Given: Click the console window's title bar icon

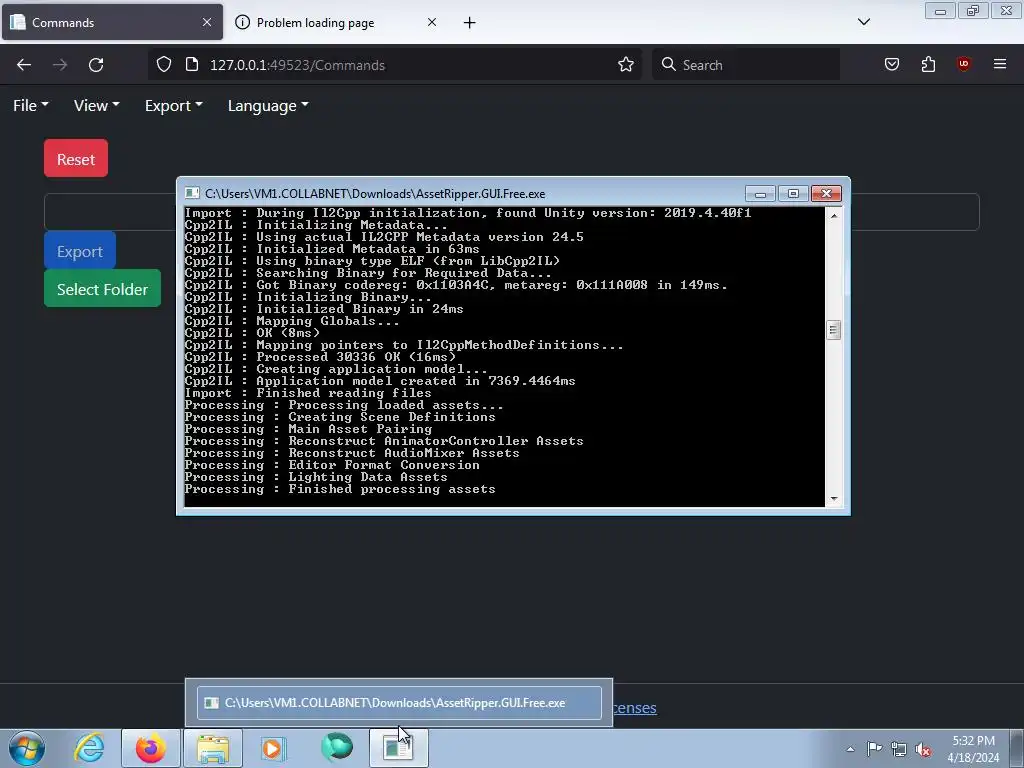Looking at the screenshot, I should point(192,193).
